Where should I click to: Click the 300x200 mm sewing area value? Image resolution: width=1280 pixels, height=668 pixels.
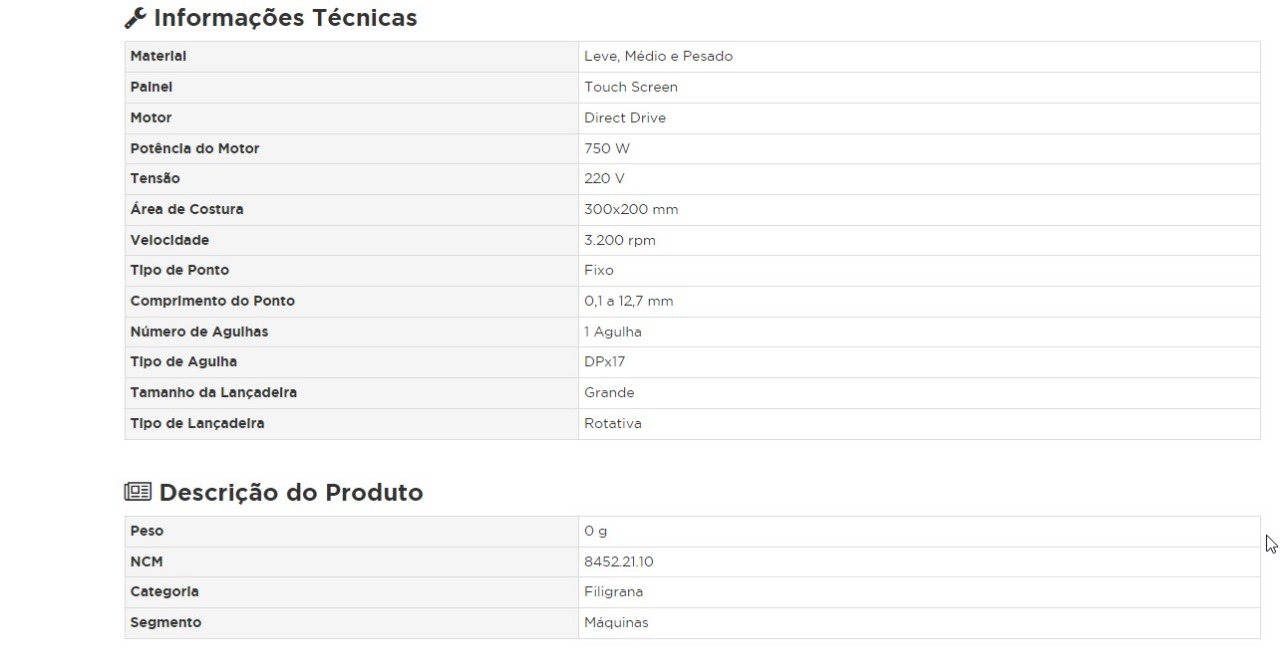[x=631, y=210]
